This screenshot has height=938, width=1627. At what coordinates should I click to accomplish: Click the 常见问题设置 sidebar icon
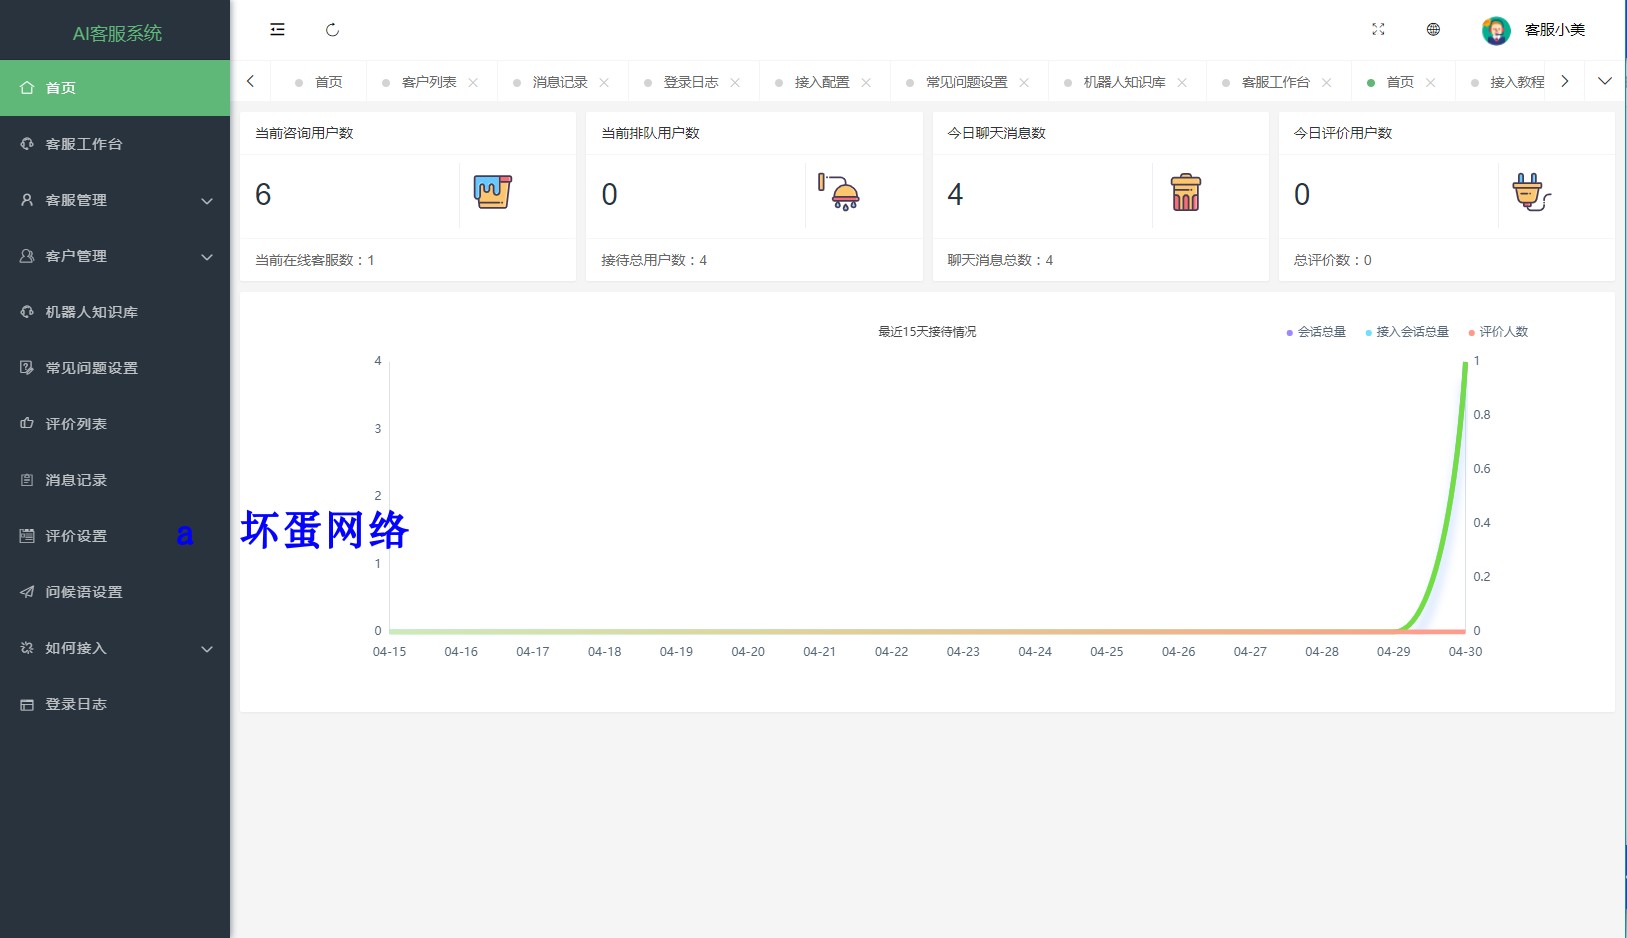[27, 368]
